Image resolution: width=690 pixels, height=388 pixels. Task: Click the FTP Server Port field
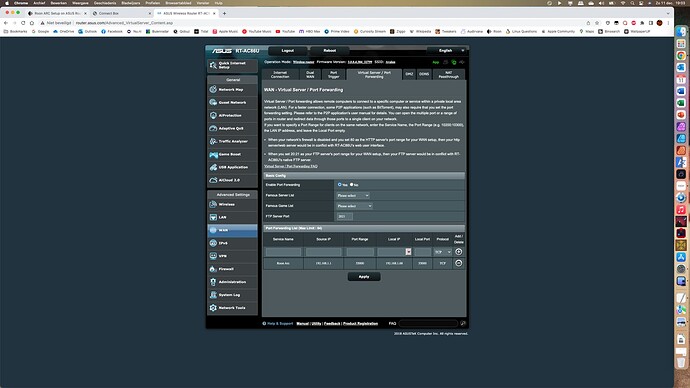pyautogui.click(x=345, y=216)
